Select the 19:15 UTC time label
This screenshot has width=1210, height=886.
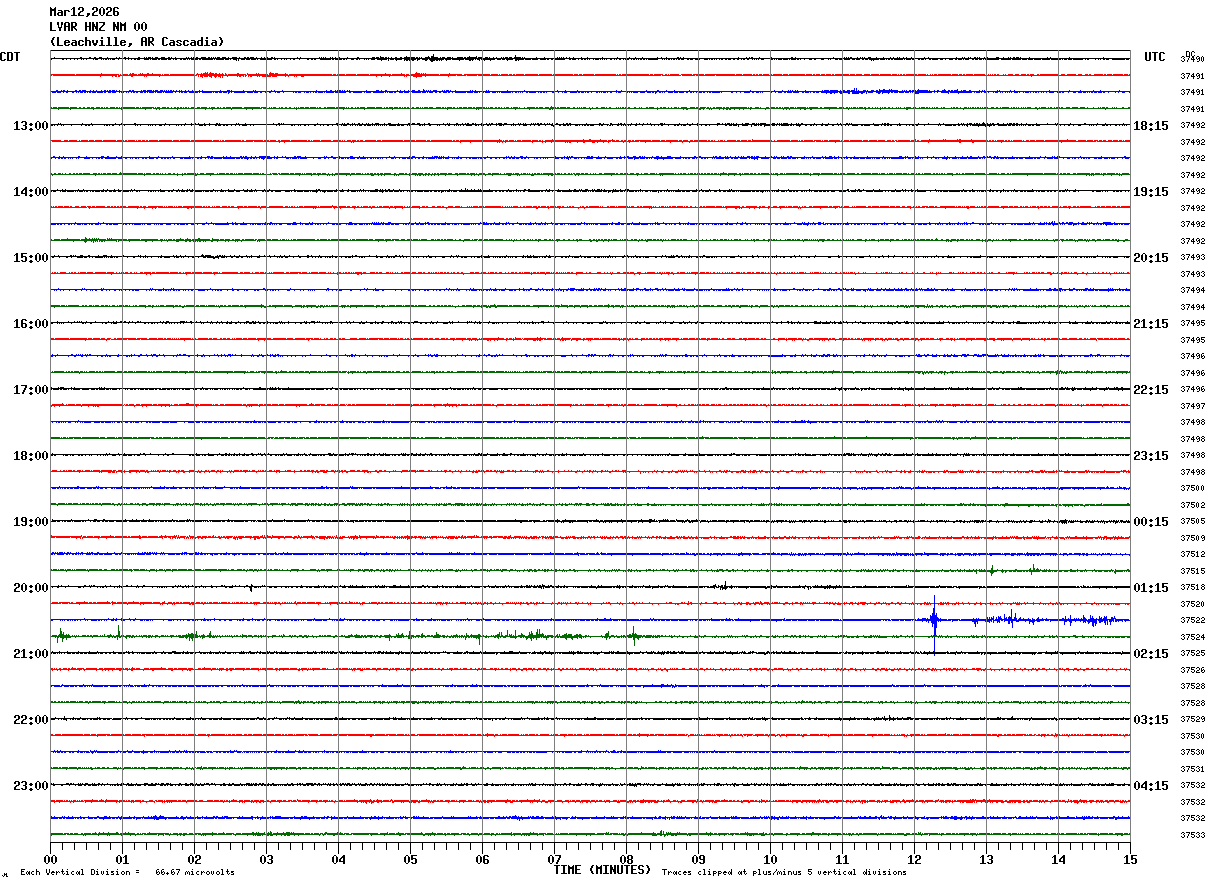(1151, 192)
